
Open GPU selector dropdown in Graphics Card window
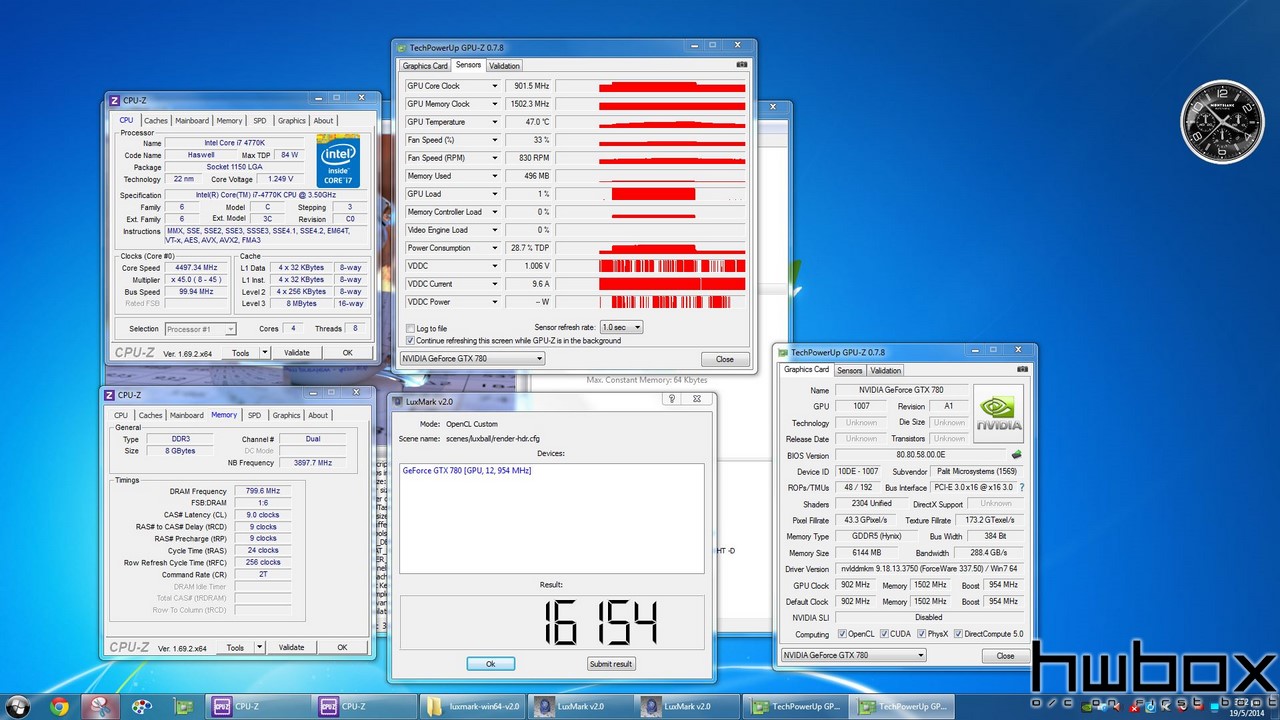[x=853, y=656]
